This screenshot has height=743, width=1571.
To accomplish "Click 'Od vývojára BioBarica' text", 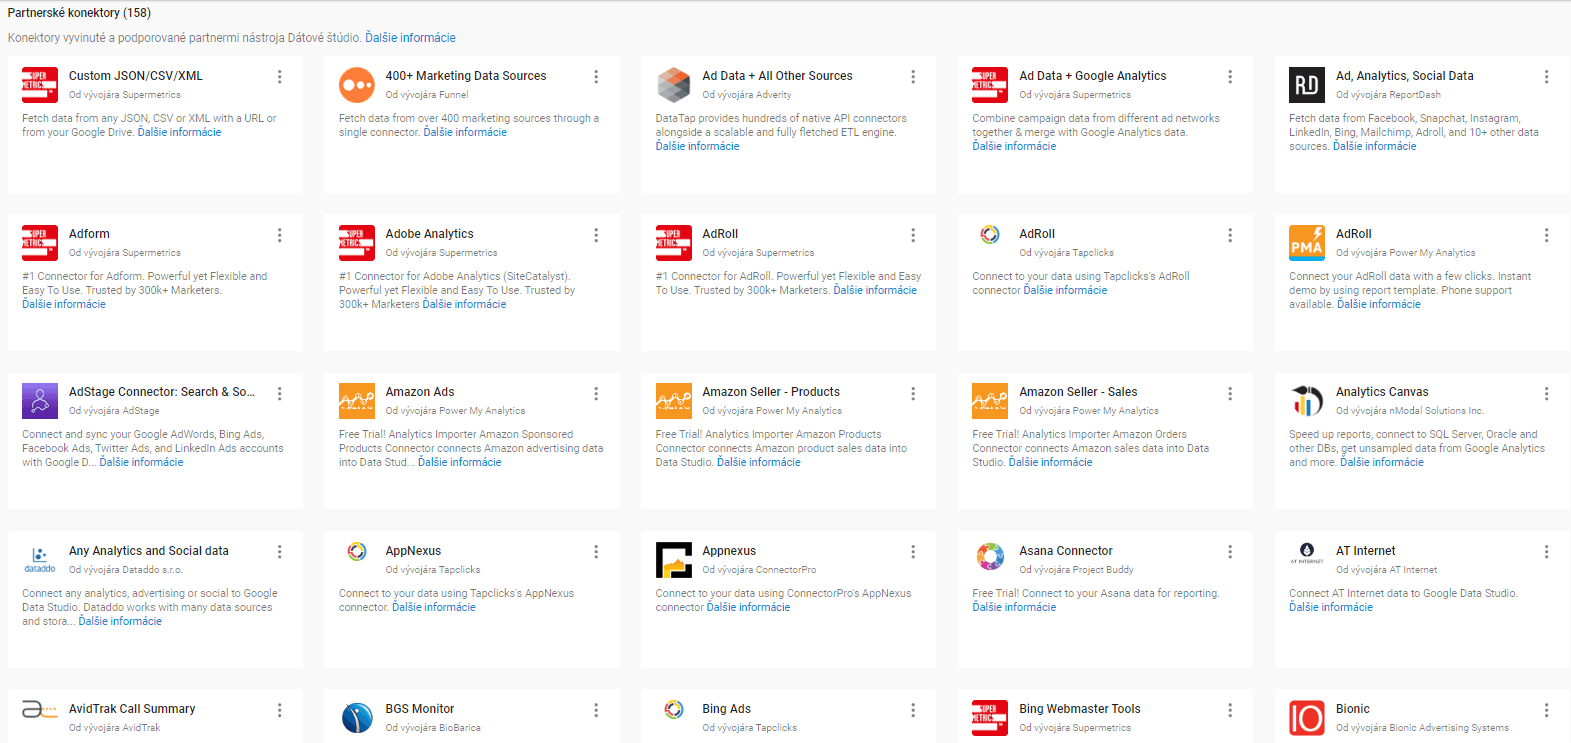I will click(433, 728).
